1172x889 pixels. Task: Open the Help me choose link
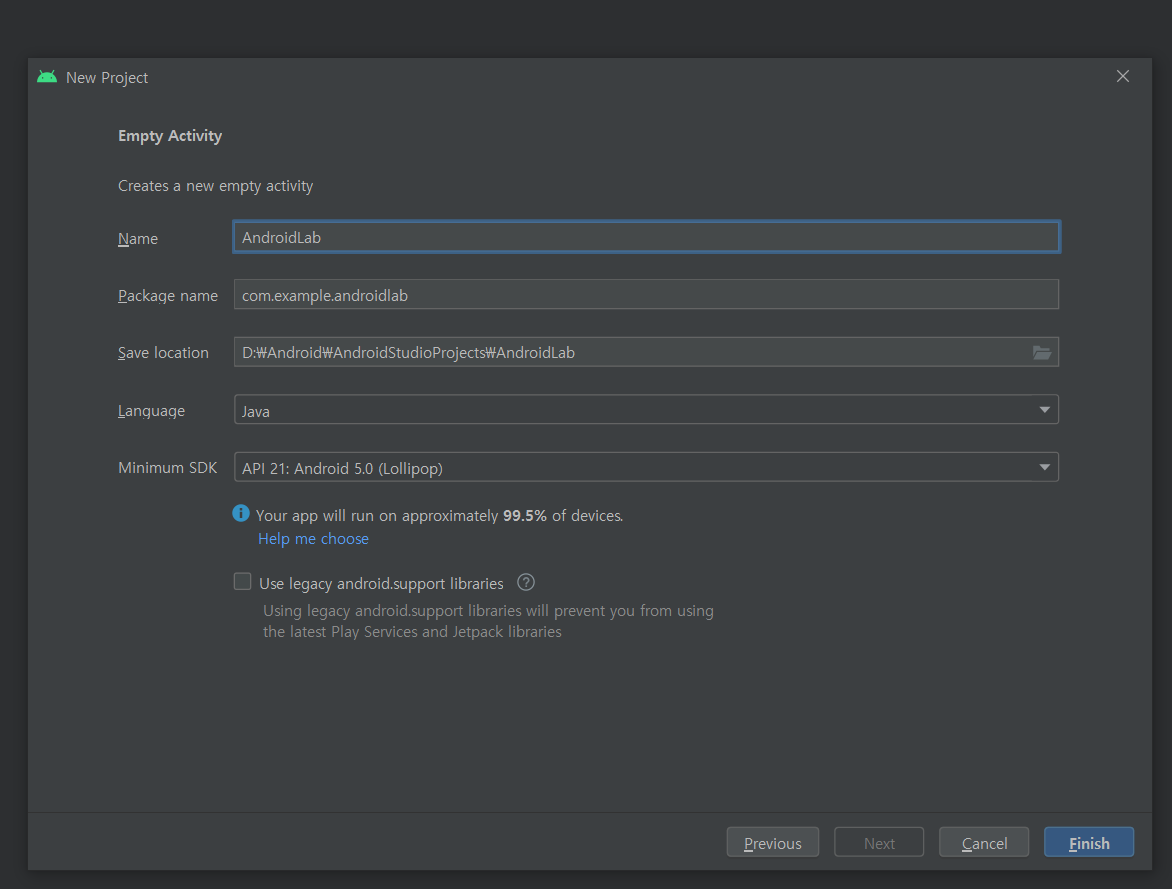pyautogui.click(x=313, y=538)
